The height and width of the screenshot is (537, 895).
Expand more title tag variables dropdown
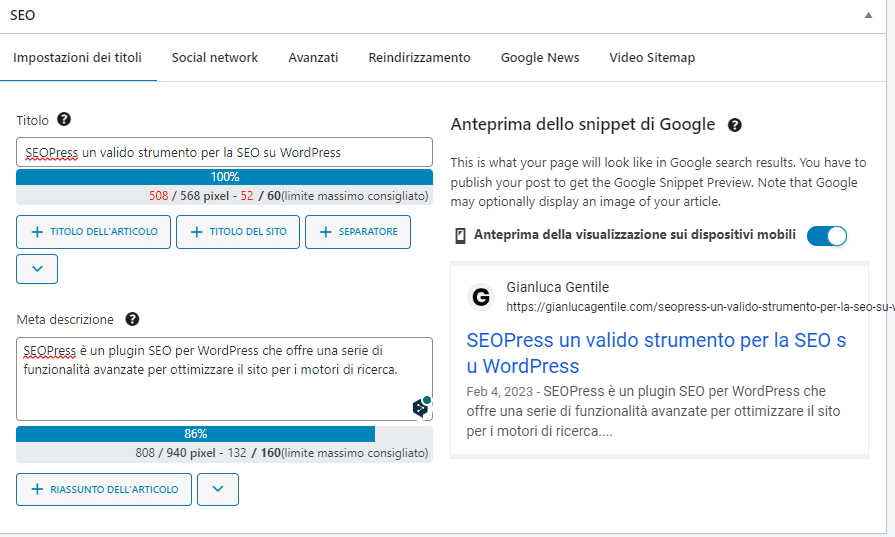(x=37, y=269)
